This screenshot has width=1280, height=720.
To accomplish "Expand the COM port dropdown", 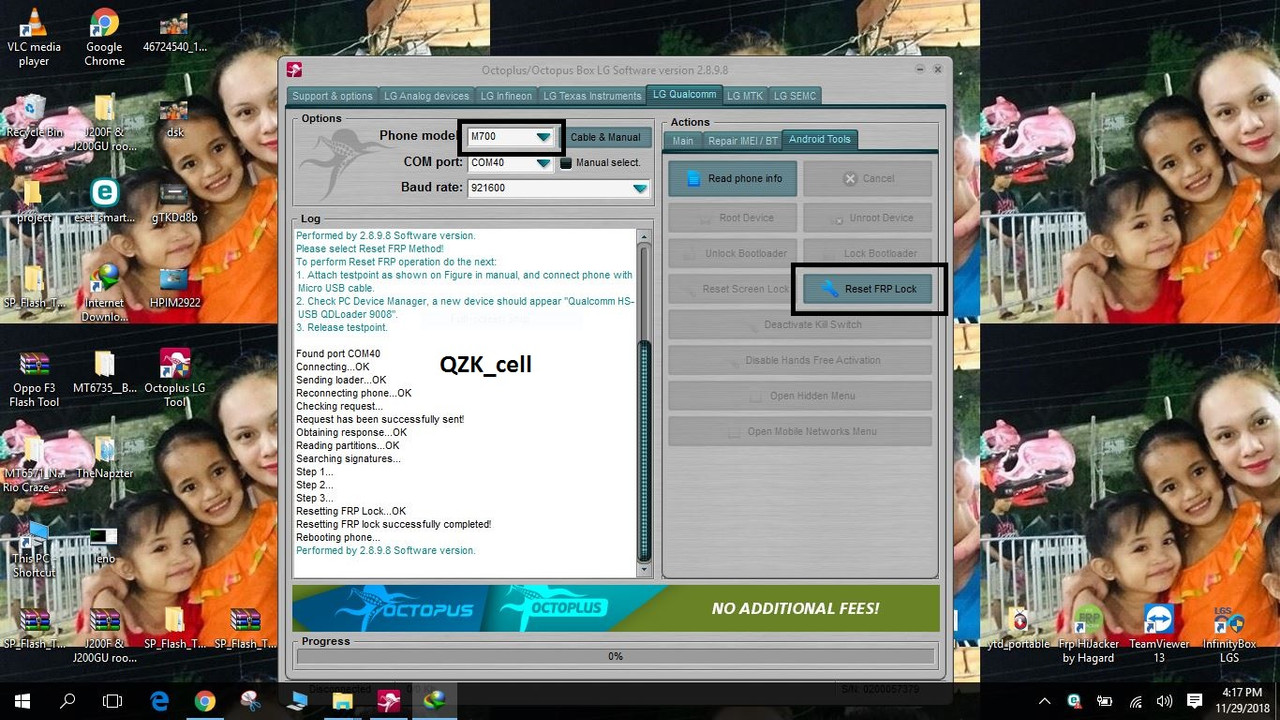I will pyautogui.click(x=542, y=163).
